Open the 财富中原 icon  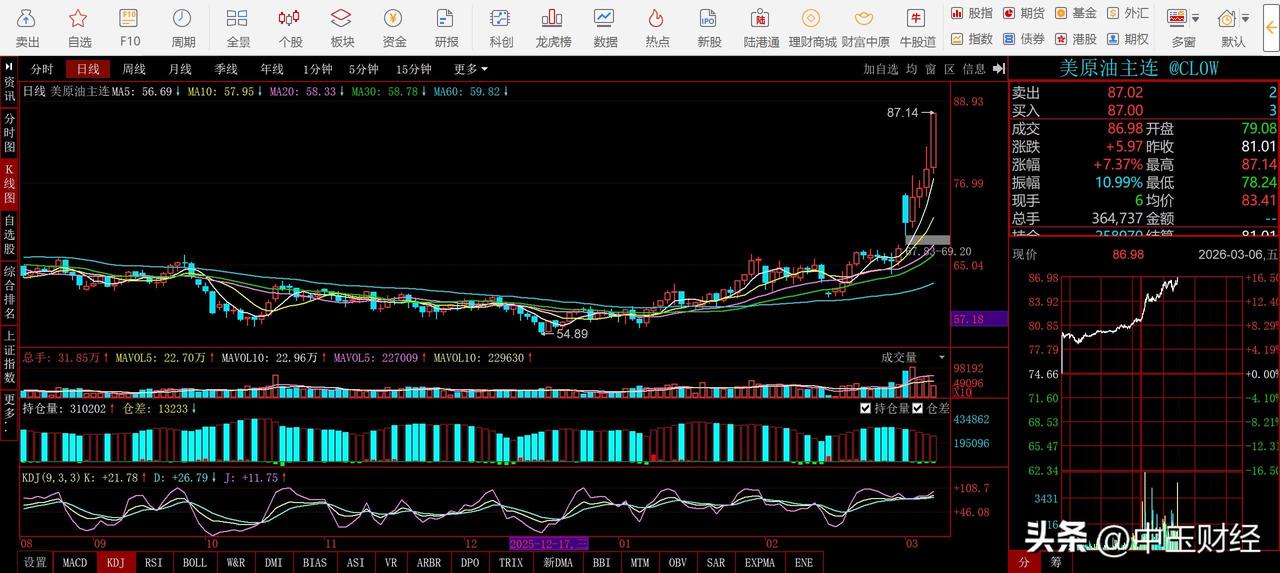click(865, 28)
